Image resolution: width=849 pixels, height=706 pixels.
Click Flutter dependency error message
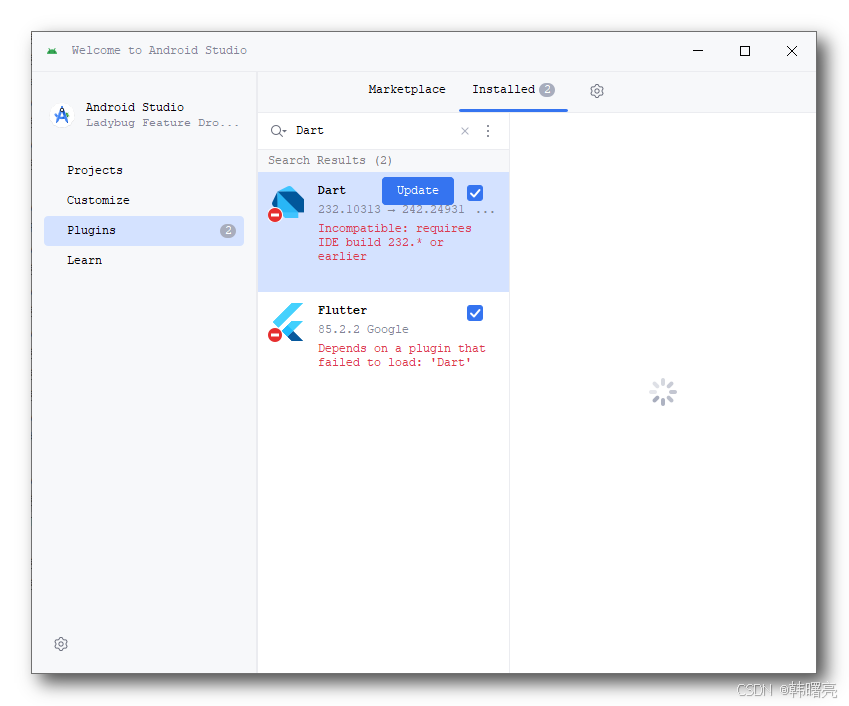click(402, 355)
